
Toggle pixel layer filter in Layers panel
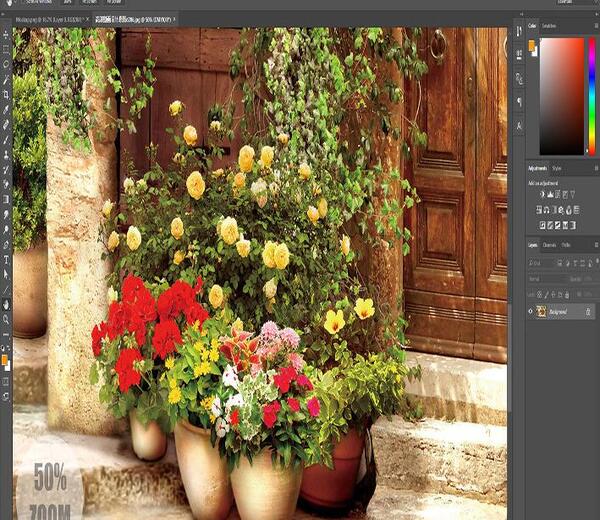(560, 263)
